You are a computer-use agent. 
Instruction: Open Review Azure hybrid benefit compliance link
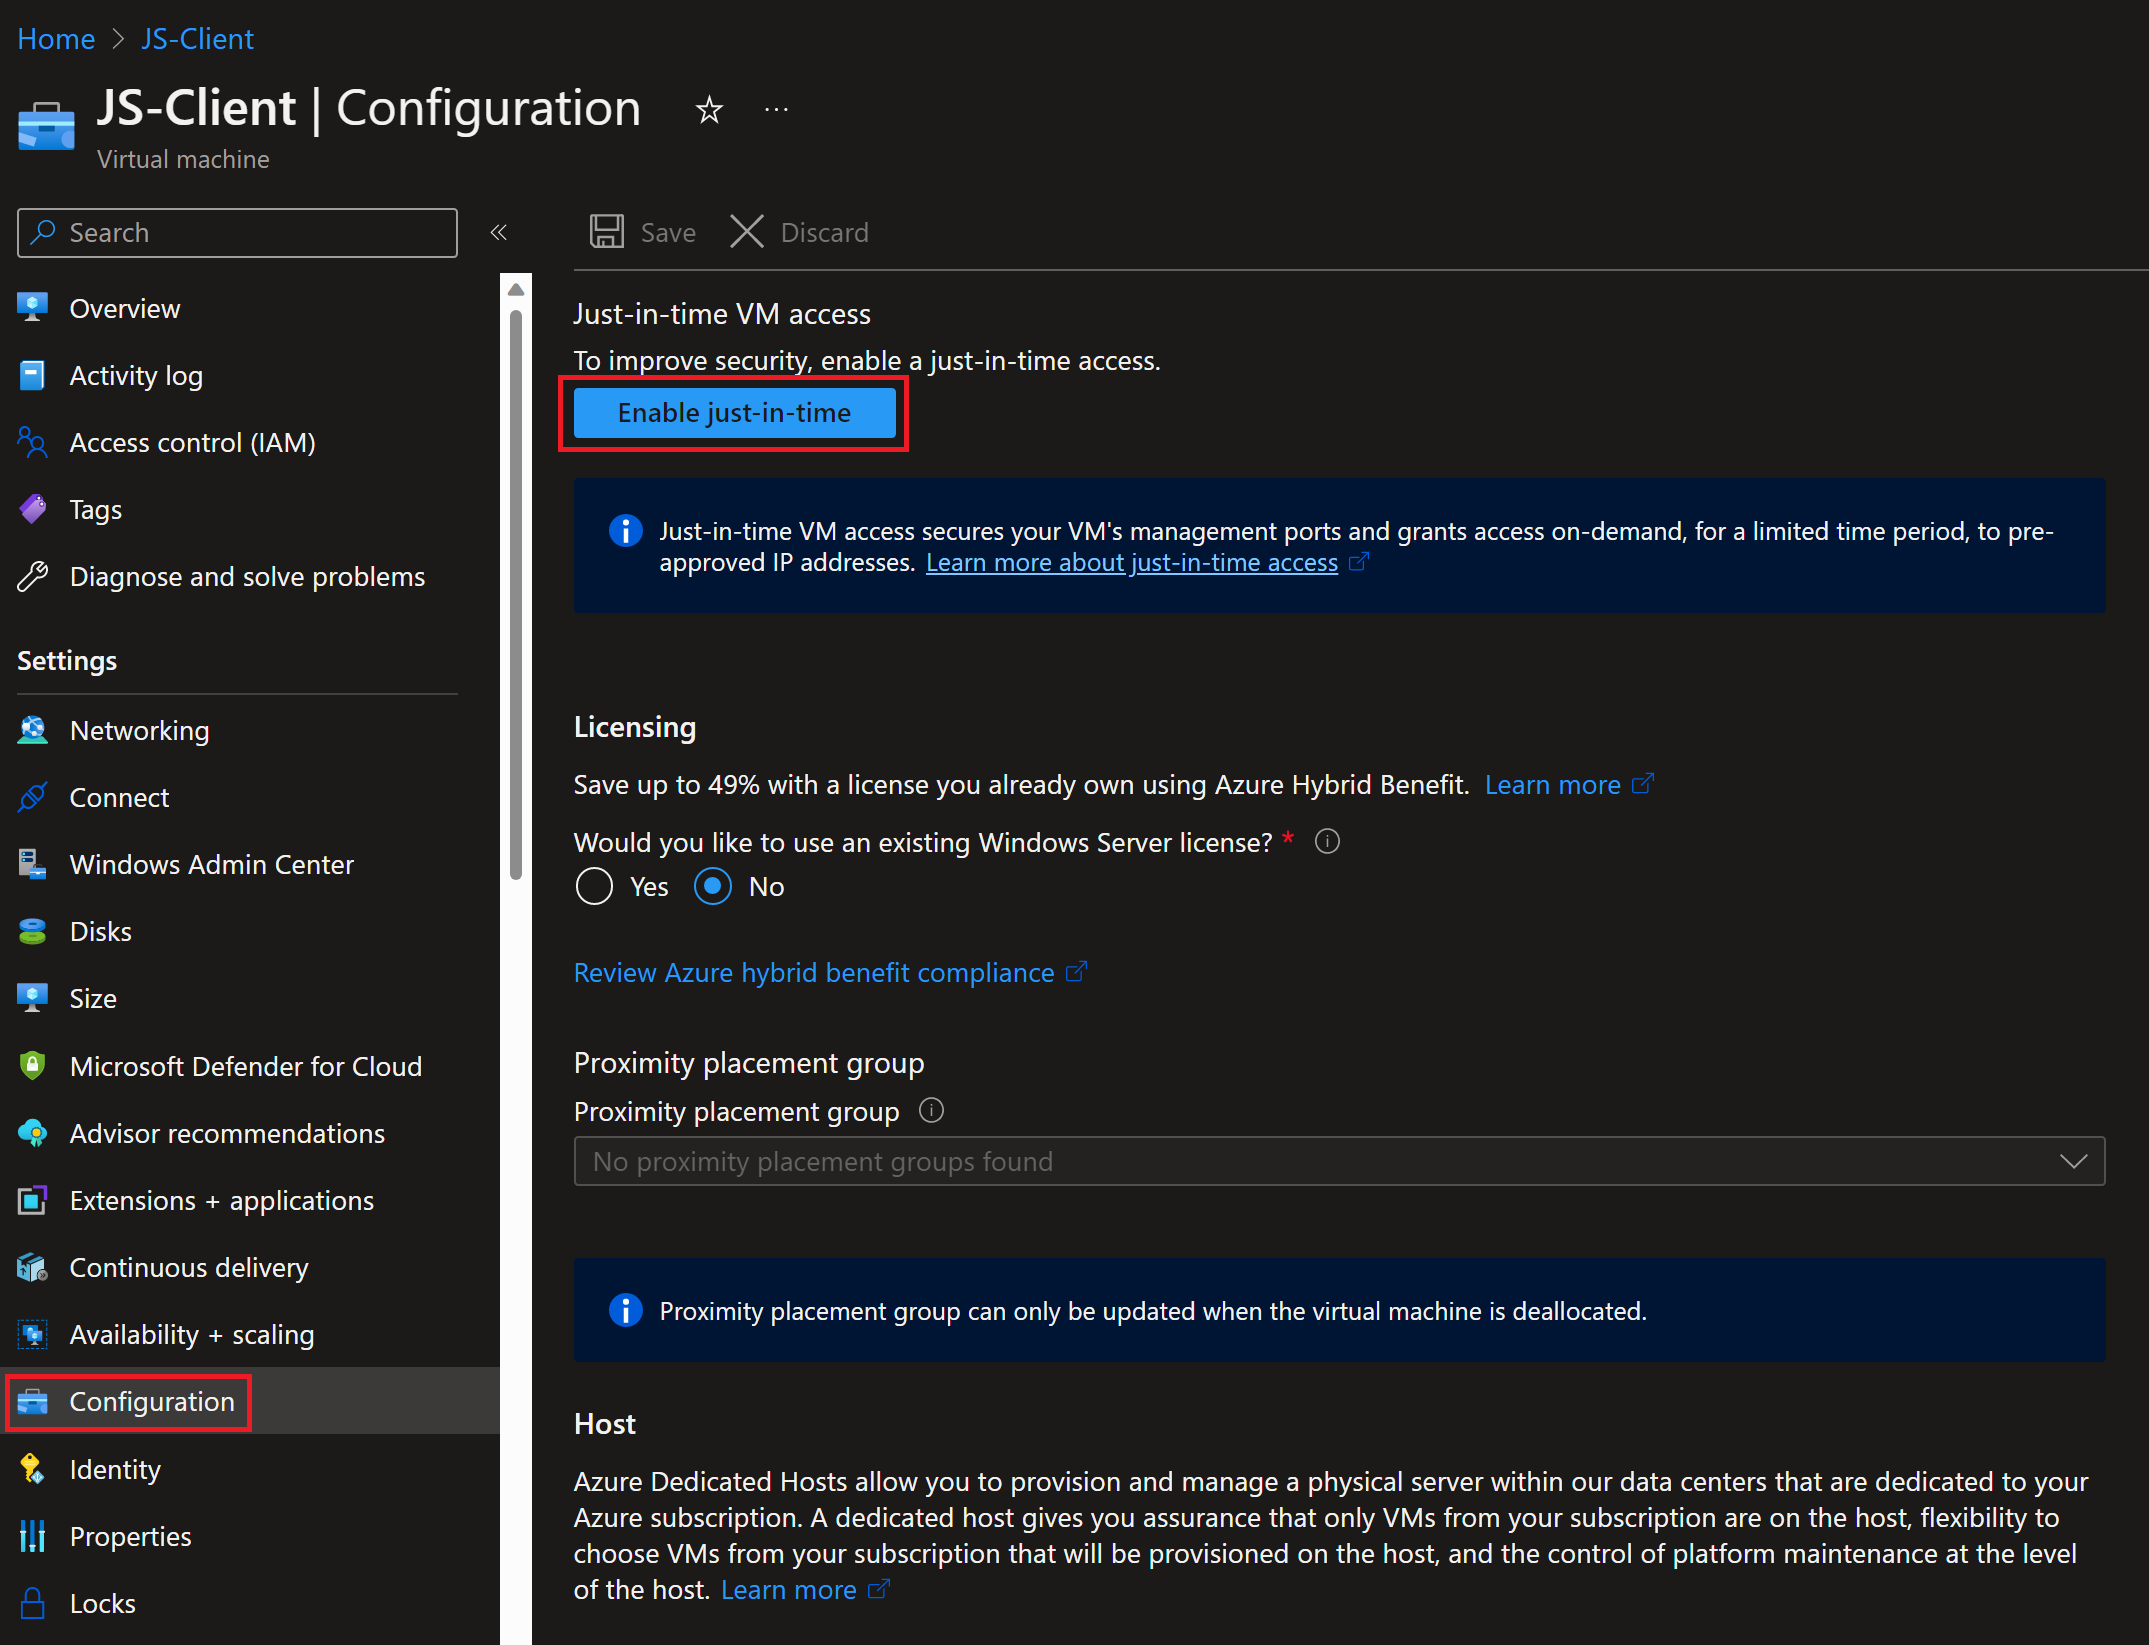[x=814, y=972]
